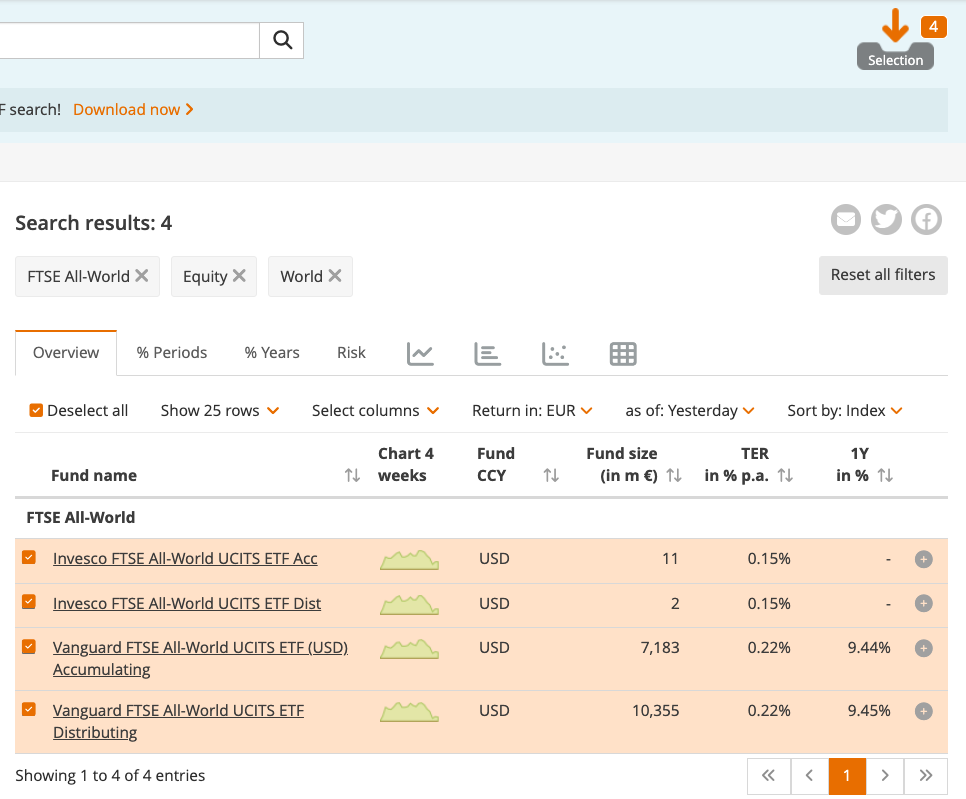Expand the Select columns dropdown
This screenshot has width=966, height=799.
click(x=375, y=410)
